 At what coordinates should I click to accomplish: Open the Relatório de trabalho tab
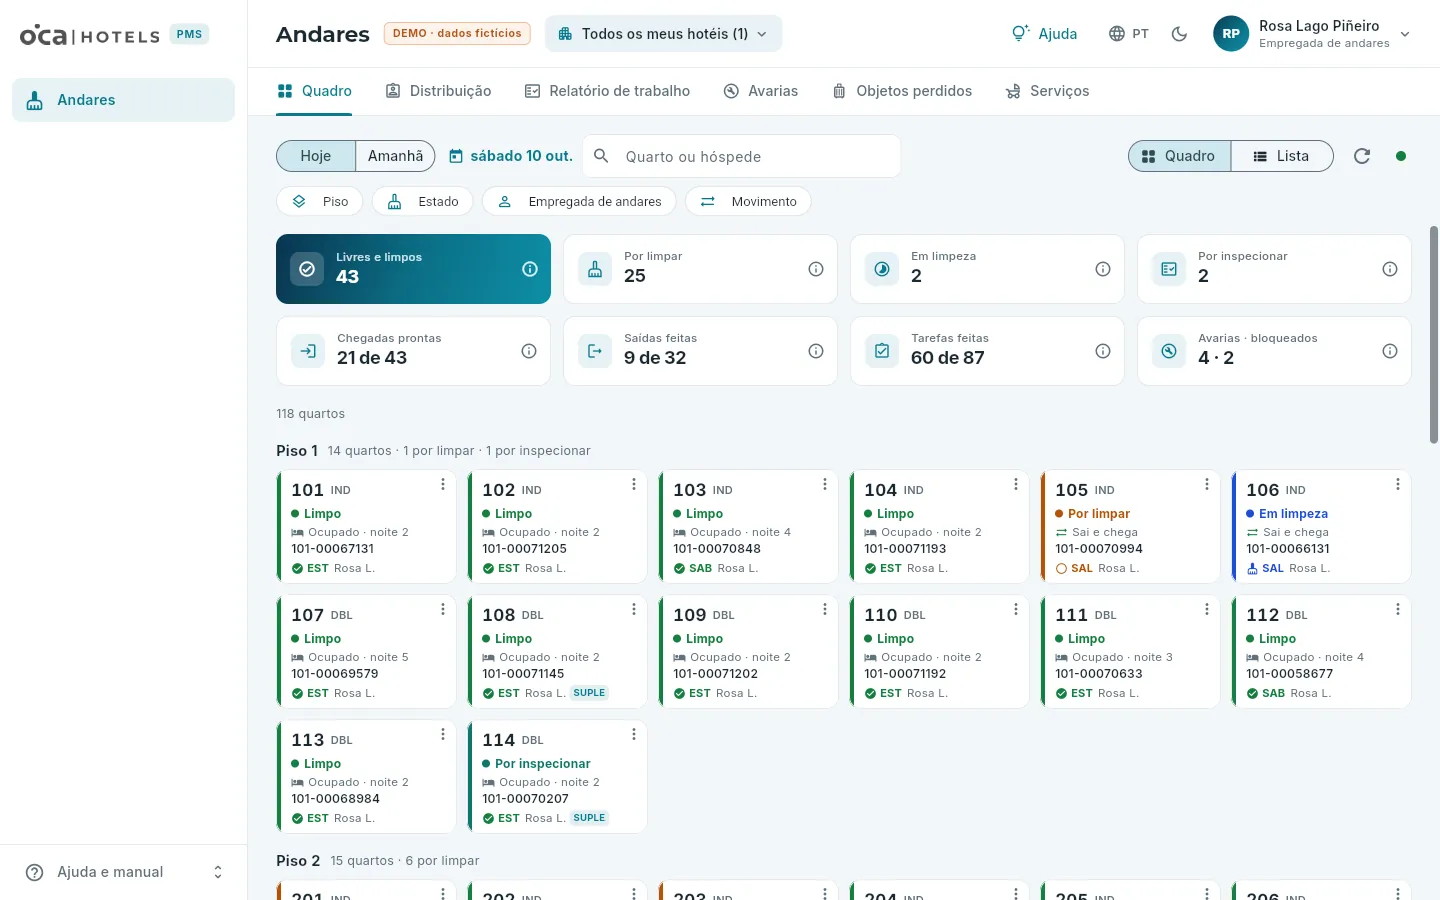607,91
